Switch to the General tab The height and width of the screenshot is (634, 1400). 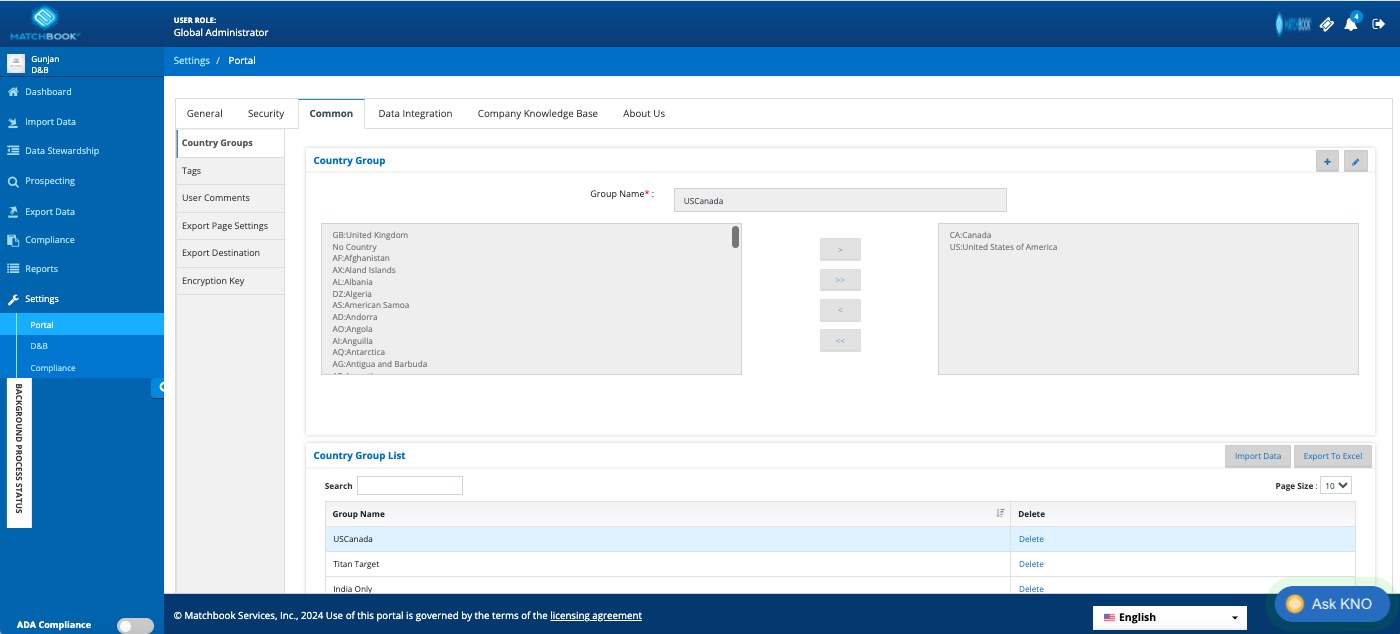[205, 114]
